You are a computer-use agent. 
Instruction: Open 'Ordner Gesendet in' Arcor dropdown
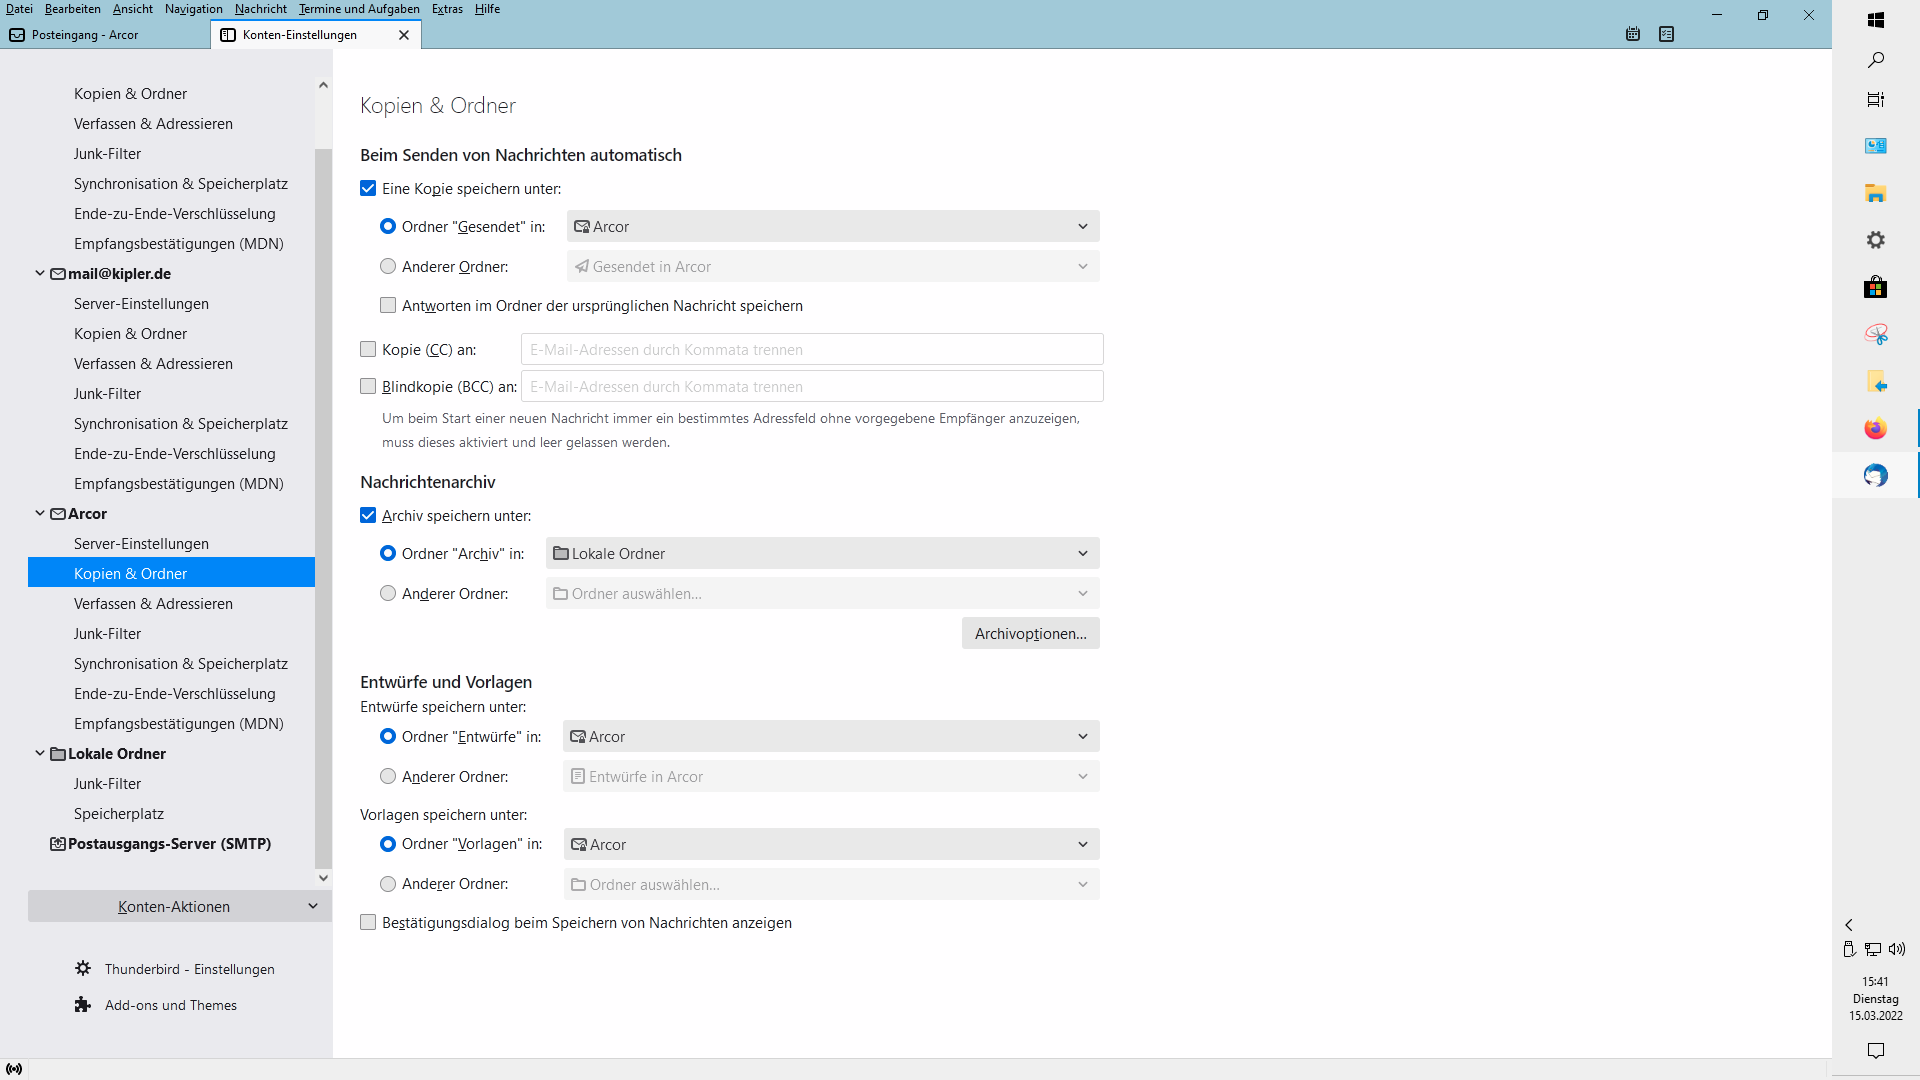pos(832,226)
